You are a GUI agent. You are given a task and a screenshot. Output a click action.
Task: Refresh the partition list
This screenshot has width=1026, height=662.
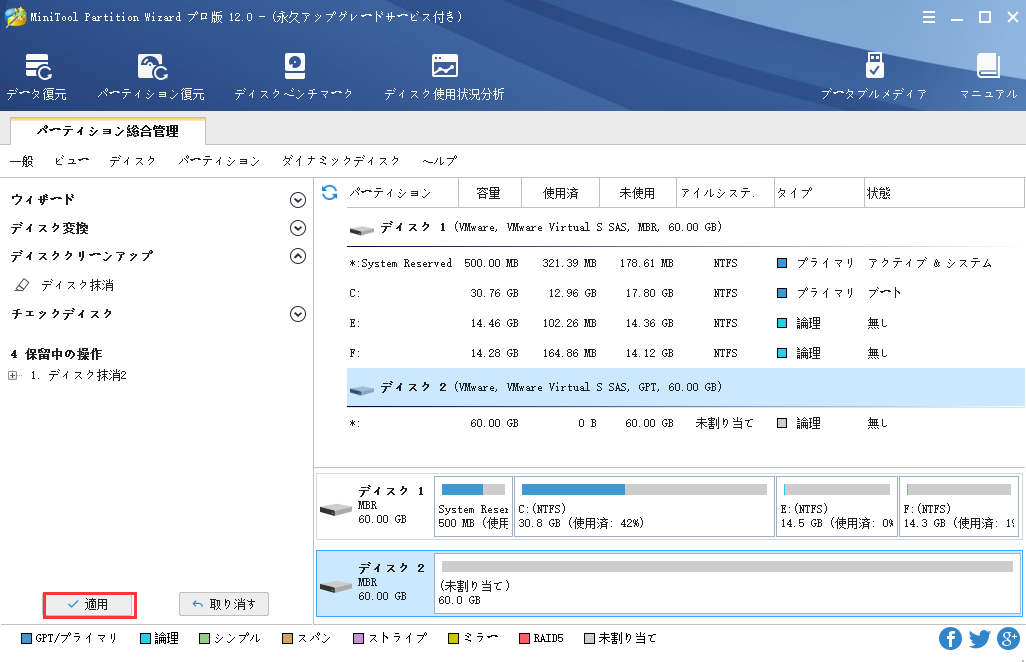pos(330,193)
